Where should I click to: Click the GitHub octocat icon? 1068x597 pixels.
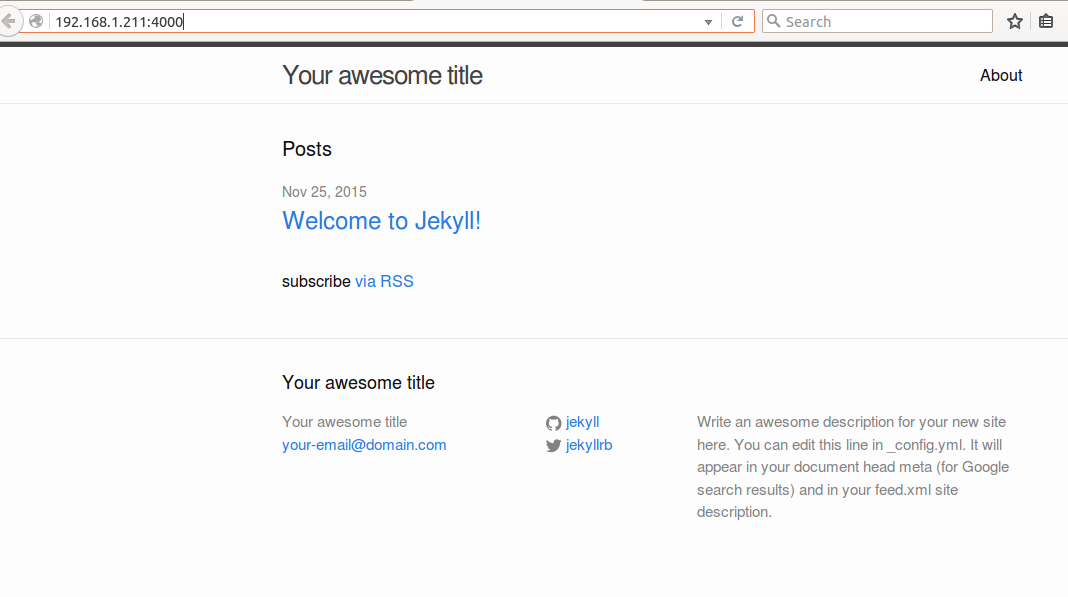pyautogui.click(x=553, y=423)
